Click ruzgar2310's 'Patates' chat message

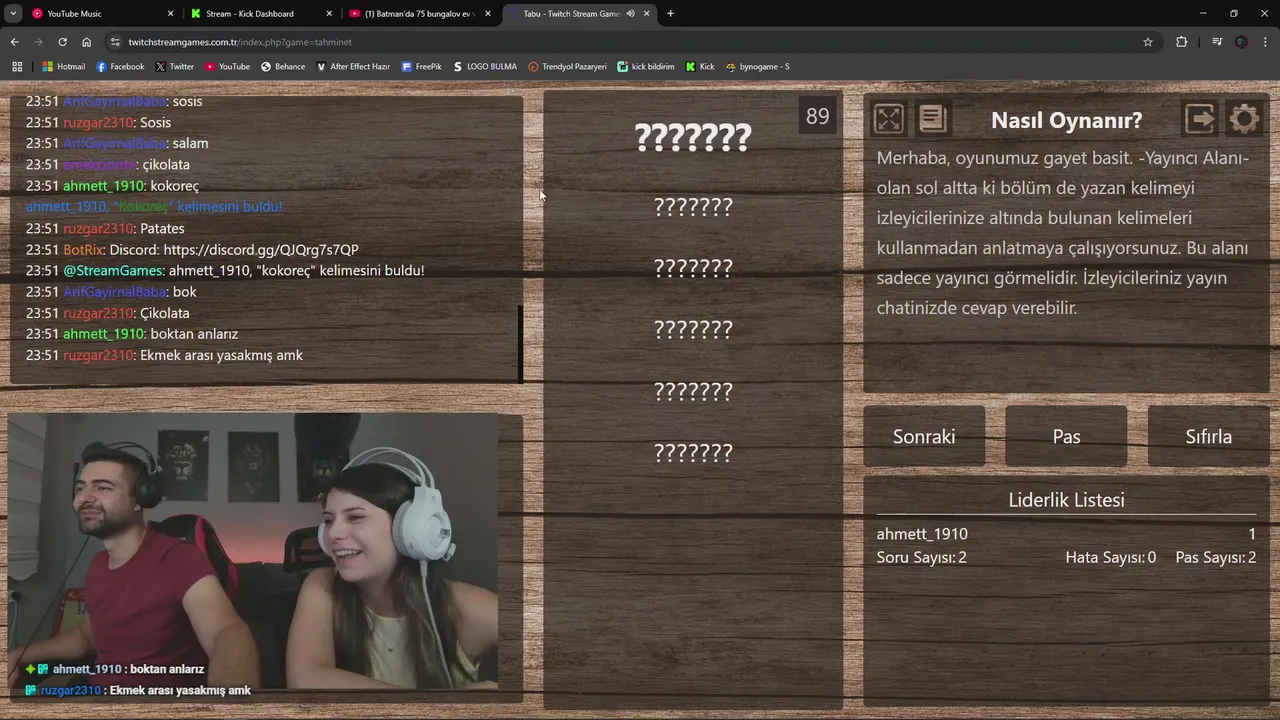tap(105, 228)
